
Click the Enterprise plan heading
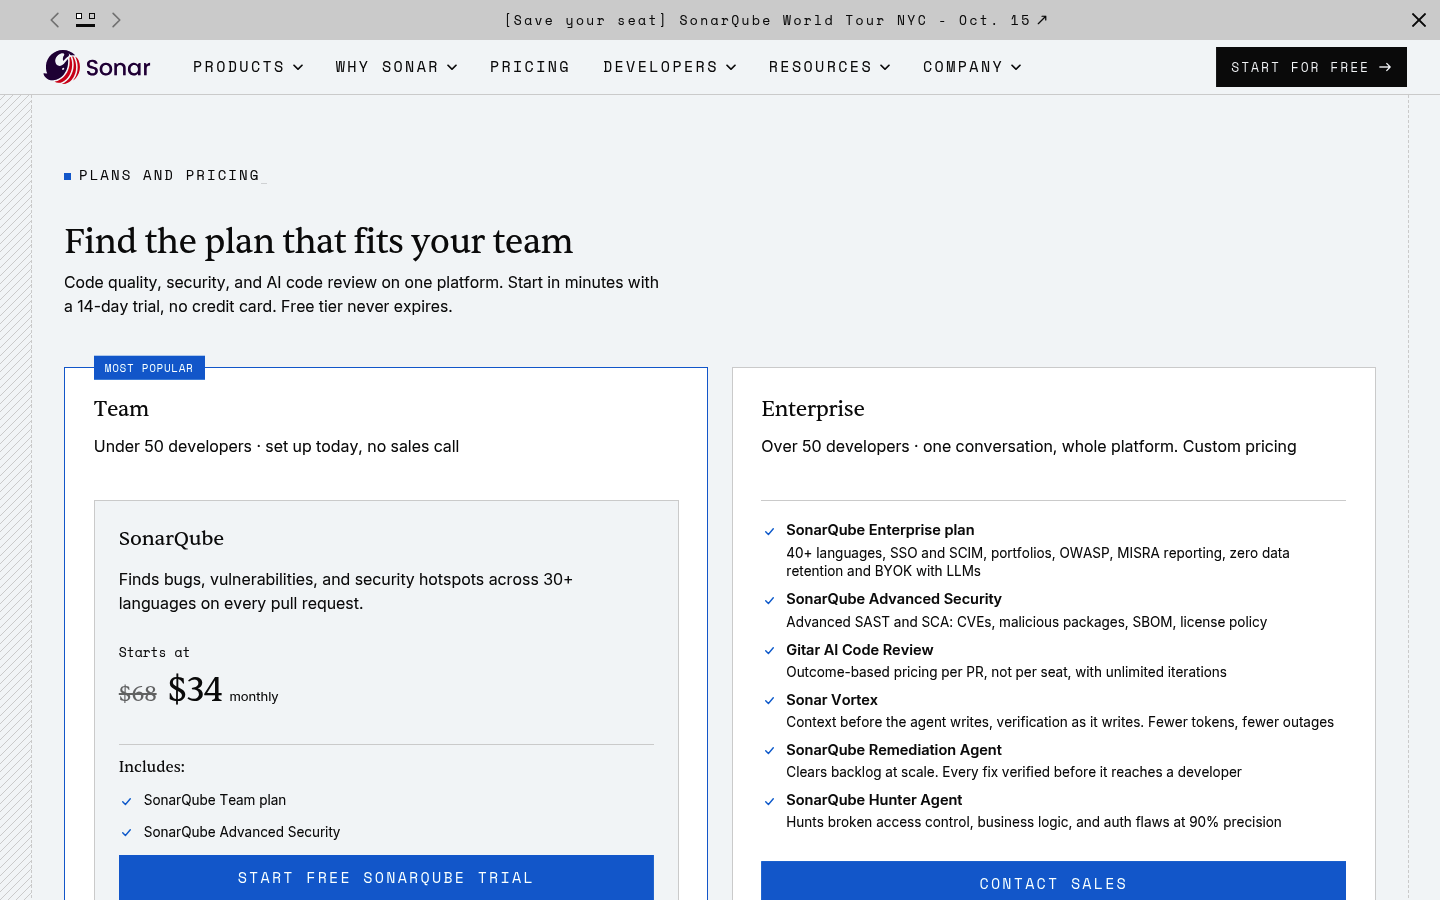point(813,409)
